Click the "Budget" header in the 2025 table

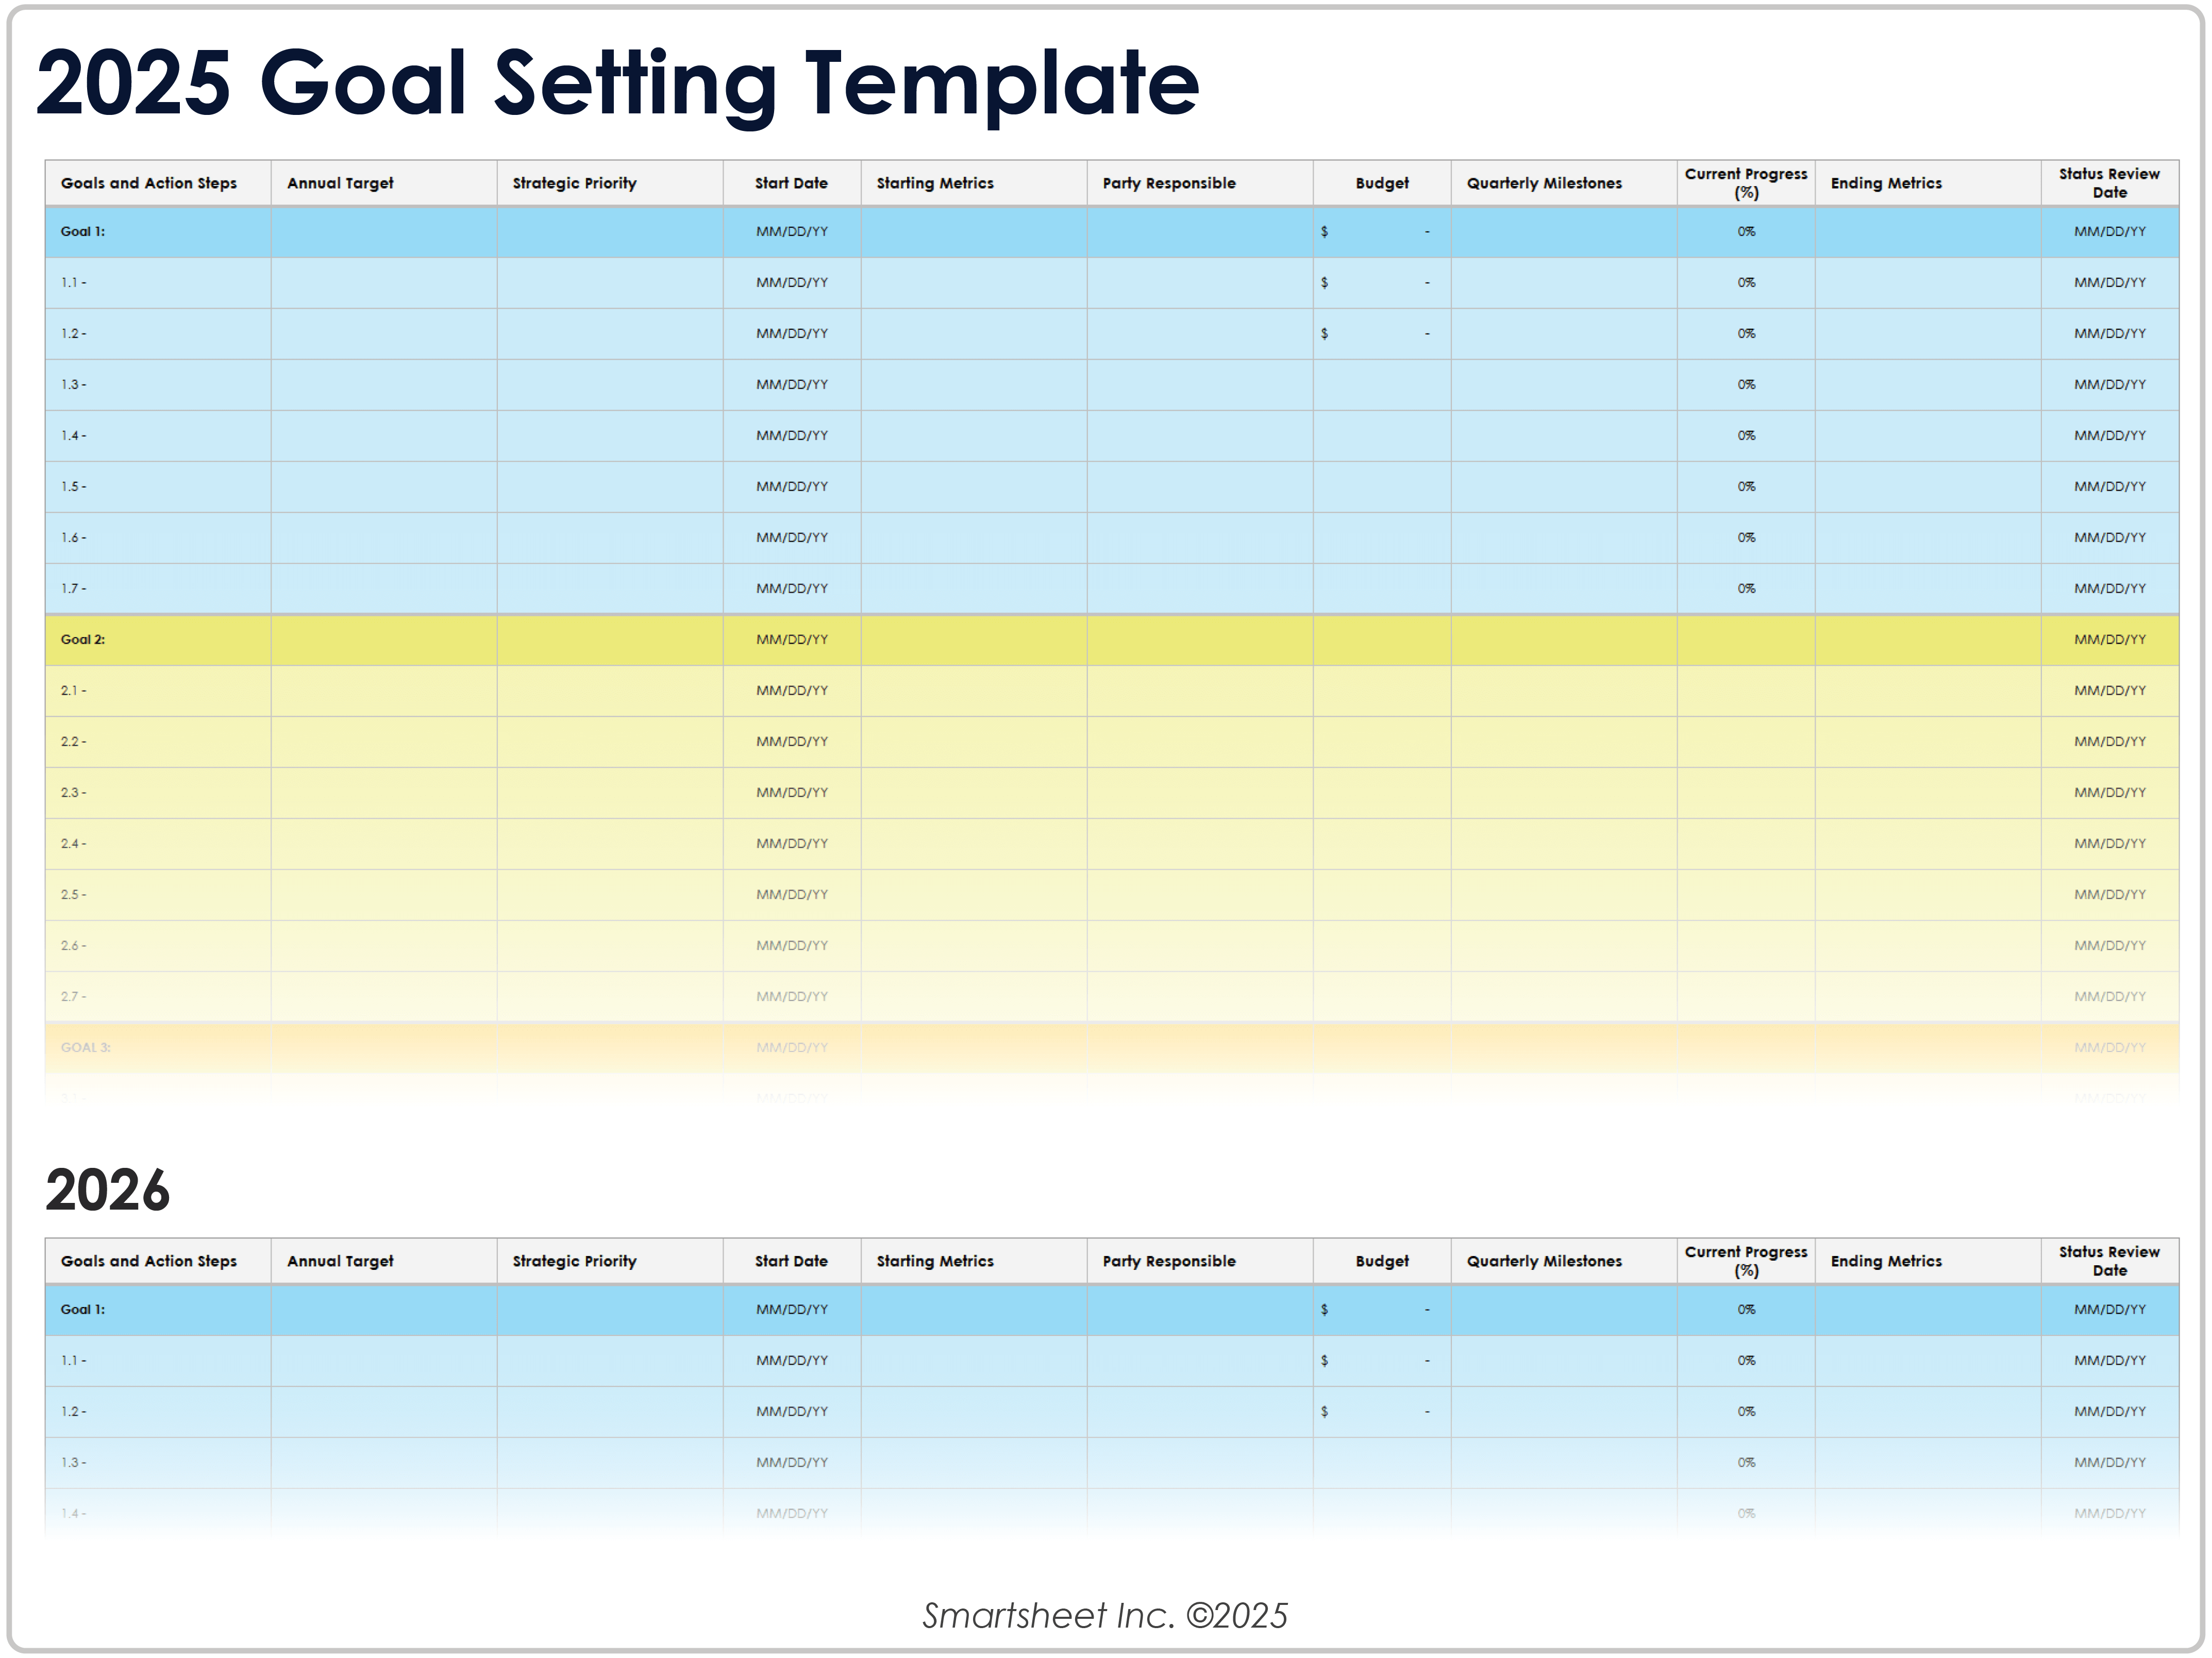(1381, 183)
